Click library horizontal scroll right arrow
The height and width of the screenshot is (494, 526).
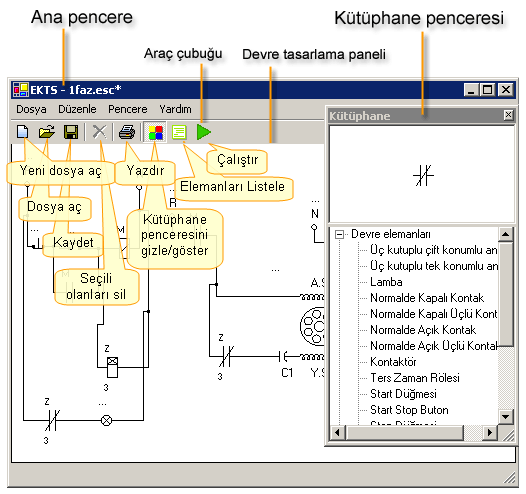(489, 433)
